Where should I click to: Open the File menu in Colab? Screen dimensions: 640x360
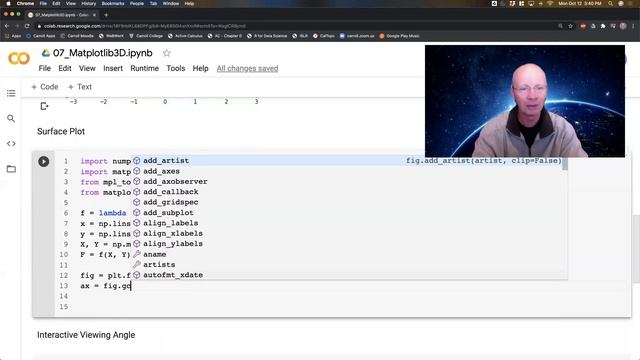point(44,68)
